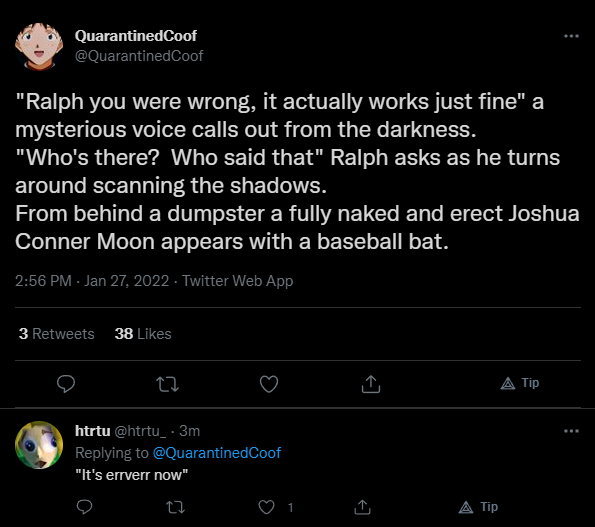Share the main tweet
The width and height of the screenshot is (595, 527).
[371, 384]
